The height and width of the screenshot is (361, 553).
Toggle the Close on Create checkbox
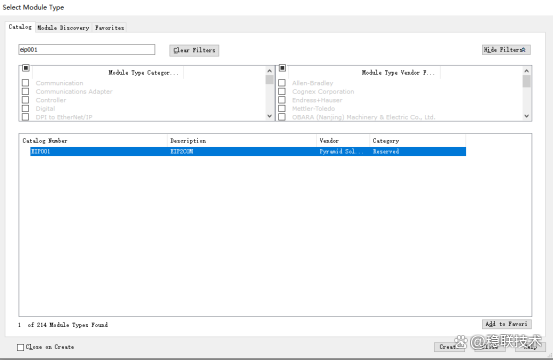tap(20, 347)
